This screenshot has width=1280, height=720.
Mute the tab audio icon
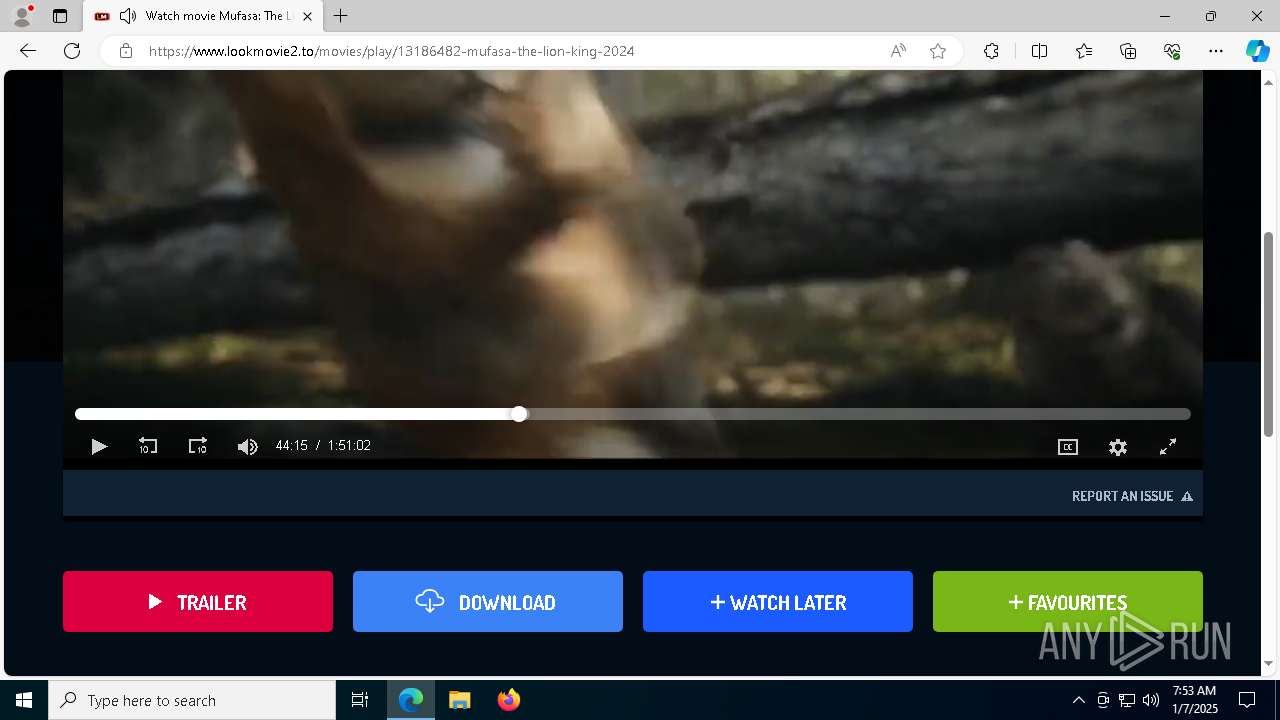(128, 16)
